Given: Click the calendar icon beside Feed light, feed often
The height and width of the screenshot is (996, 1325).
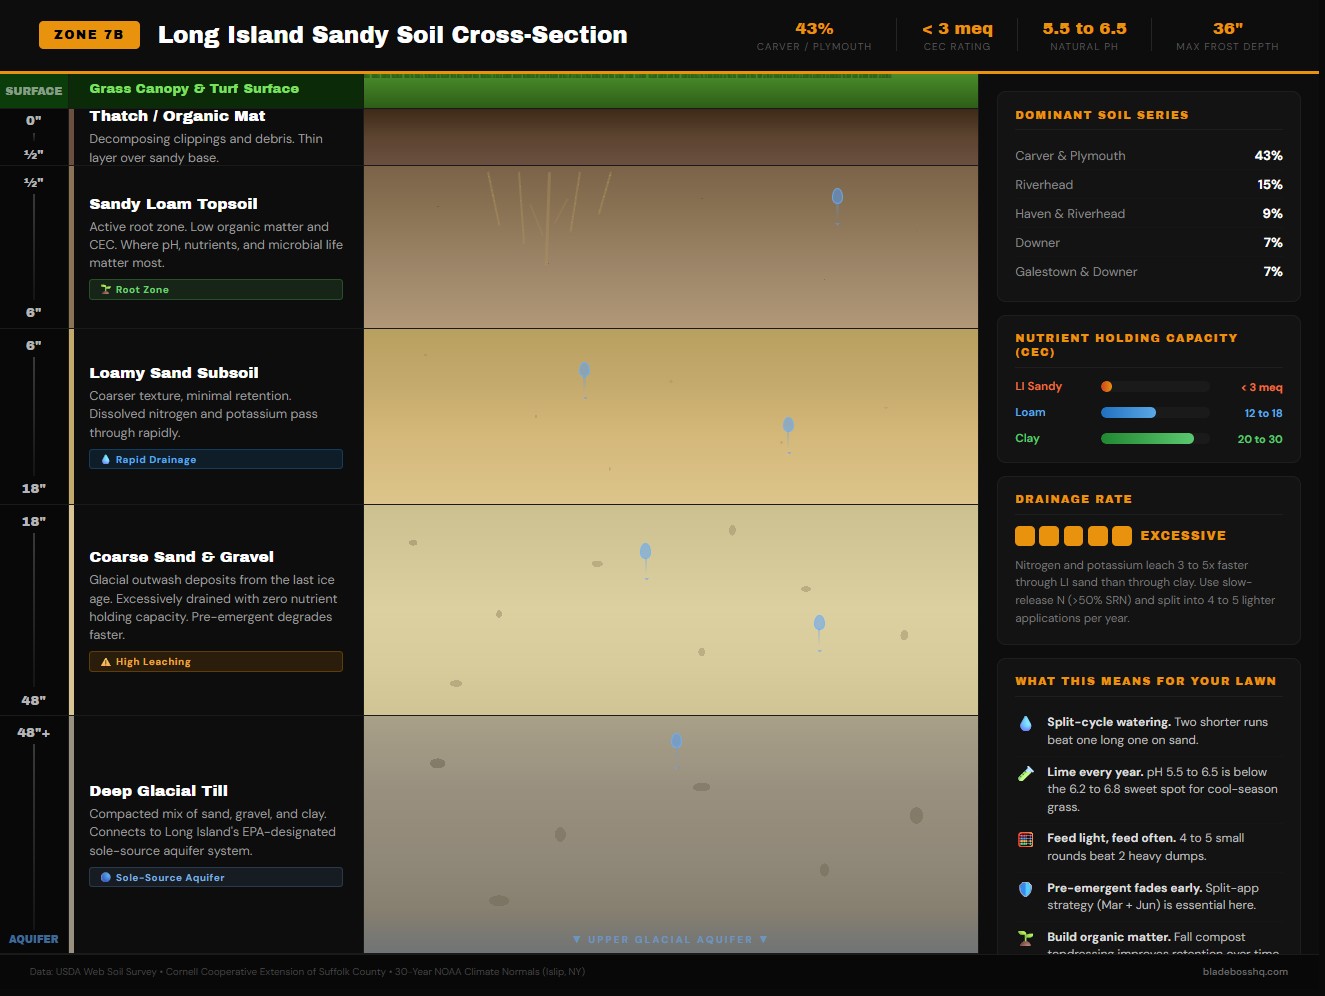Looking at the screenshot, I should (1025, 840).
